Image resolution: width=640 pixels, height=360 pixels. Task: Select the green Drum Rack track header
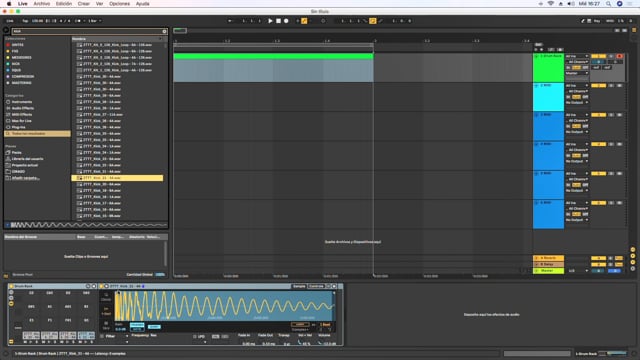tap(549, 67)
